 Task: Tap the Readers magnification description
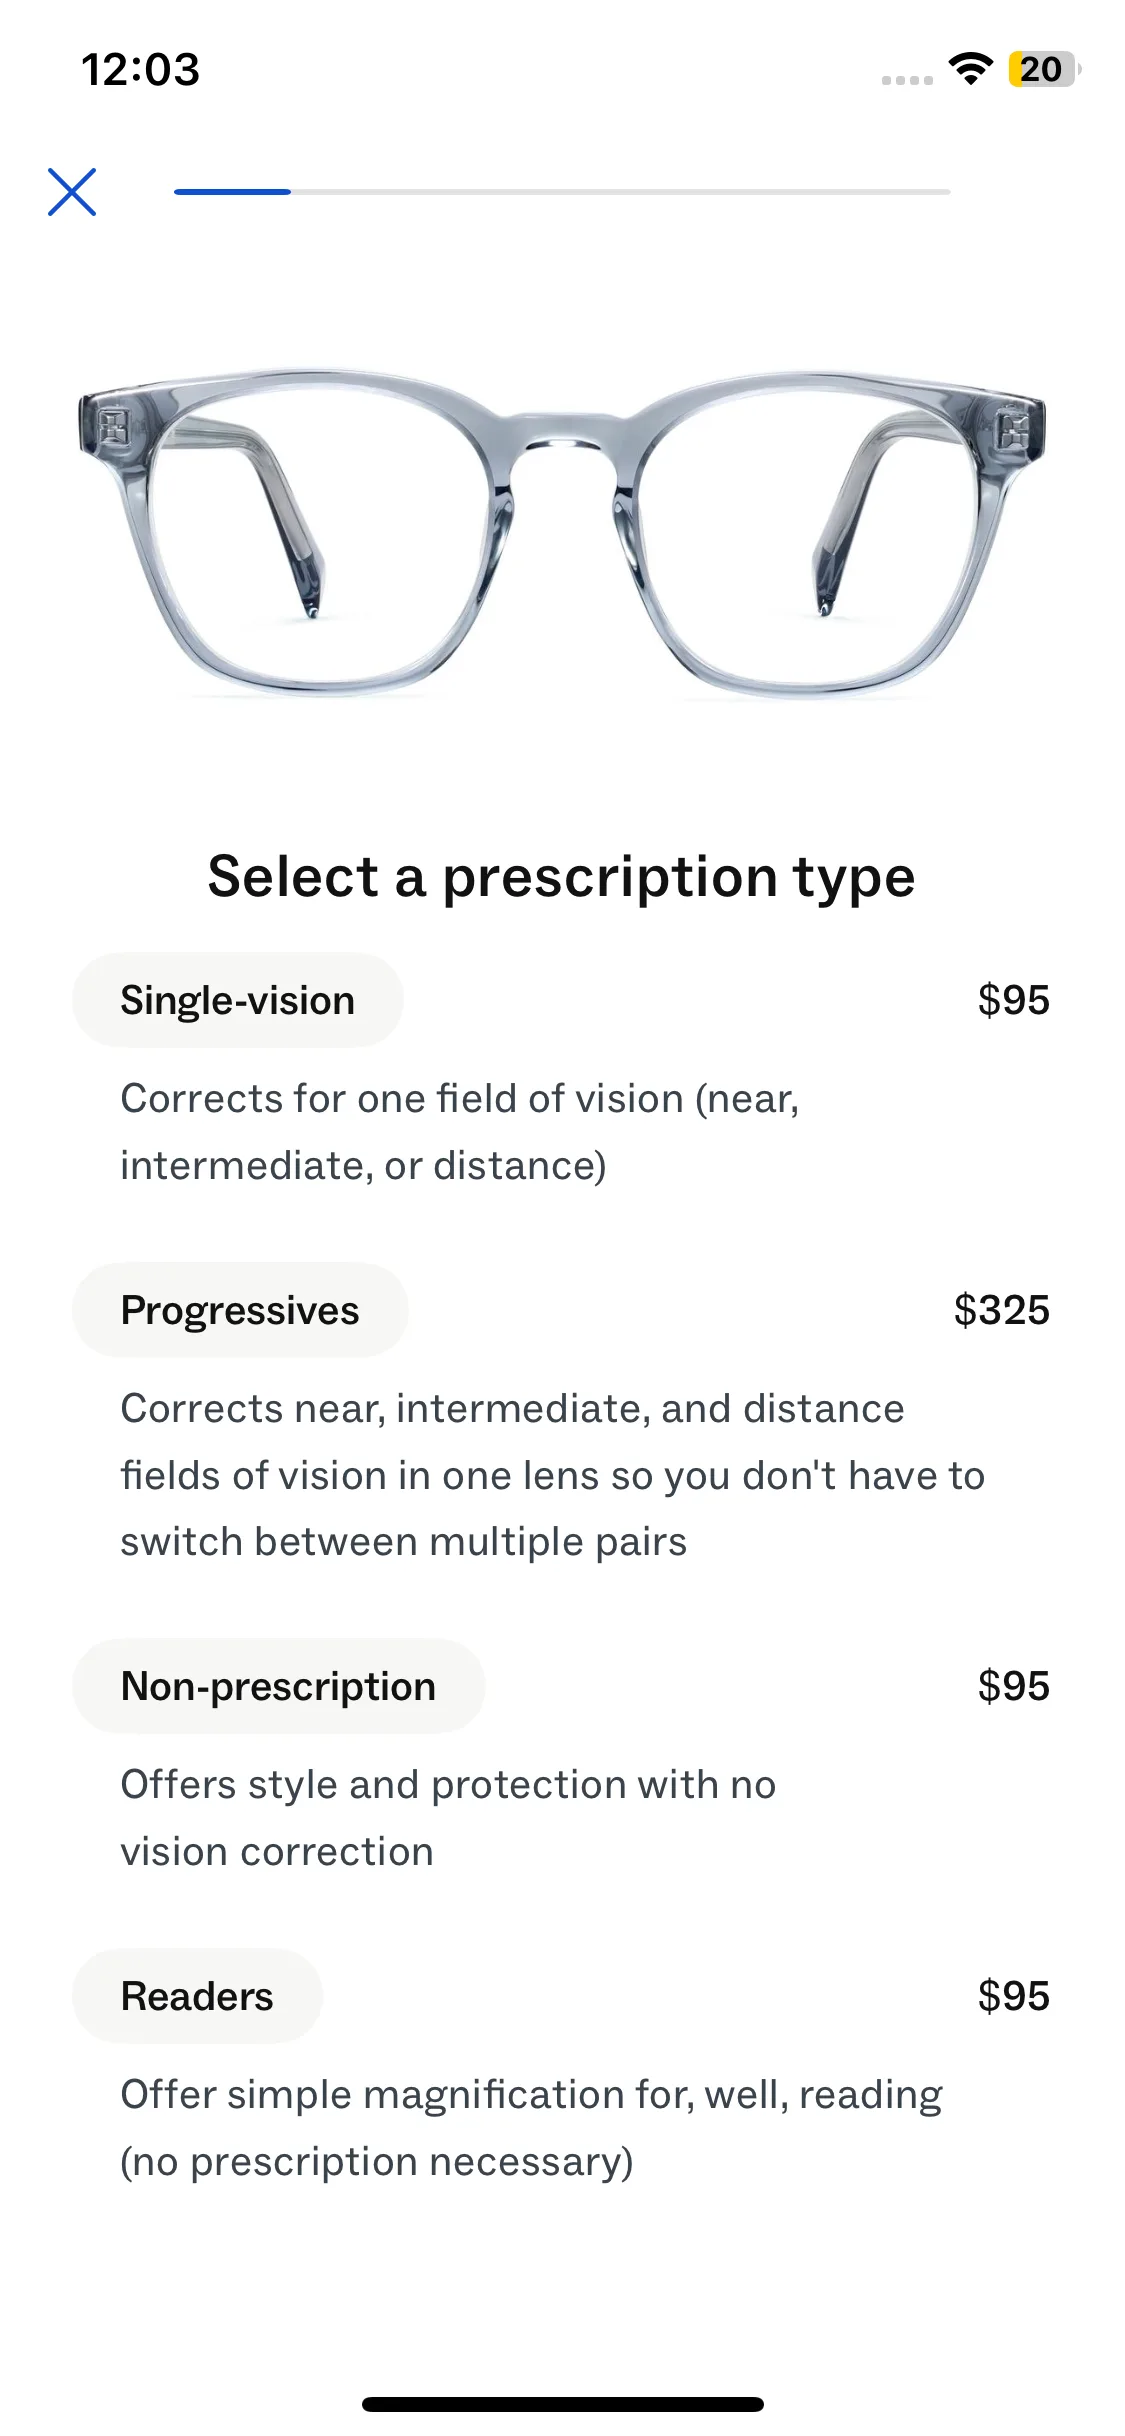pyautogui.click(x=530, y=2128)
